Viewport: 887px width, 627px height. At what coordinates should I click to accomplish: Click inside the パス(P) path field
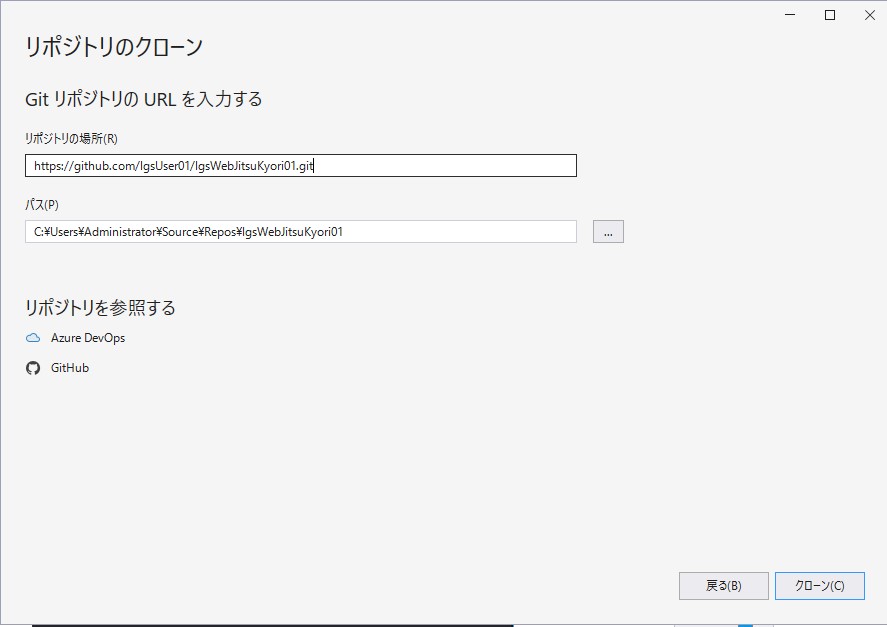click(300, 231)
